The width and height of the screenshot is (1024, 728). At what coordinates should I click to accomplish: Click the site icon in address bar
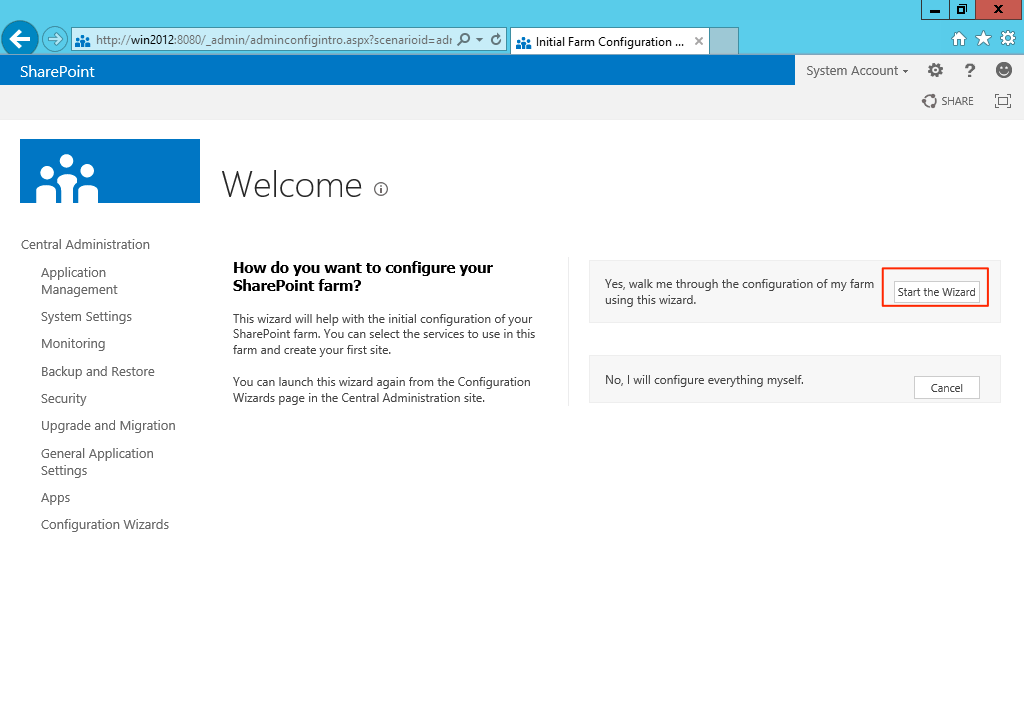(x=82, y=40)
